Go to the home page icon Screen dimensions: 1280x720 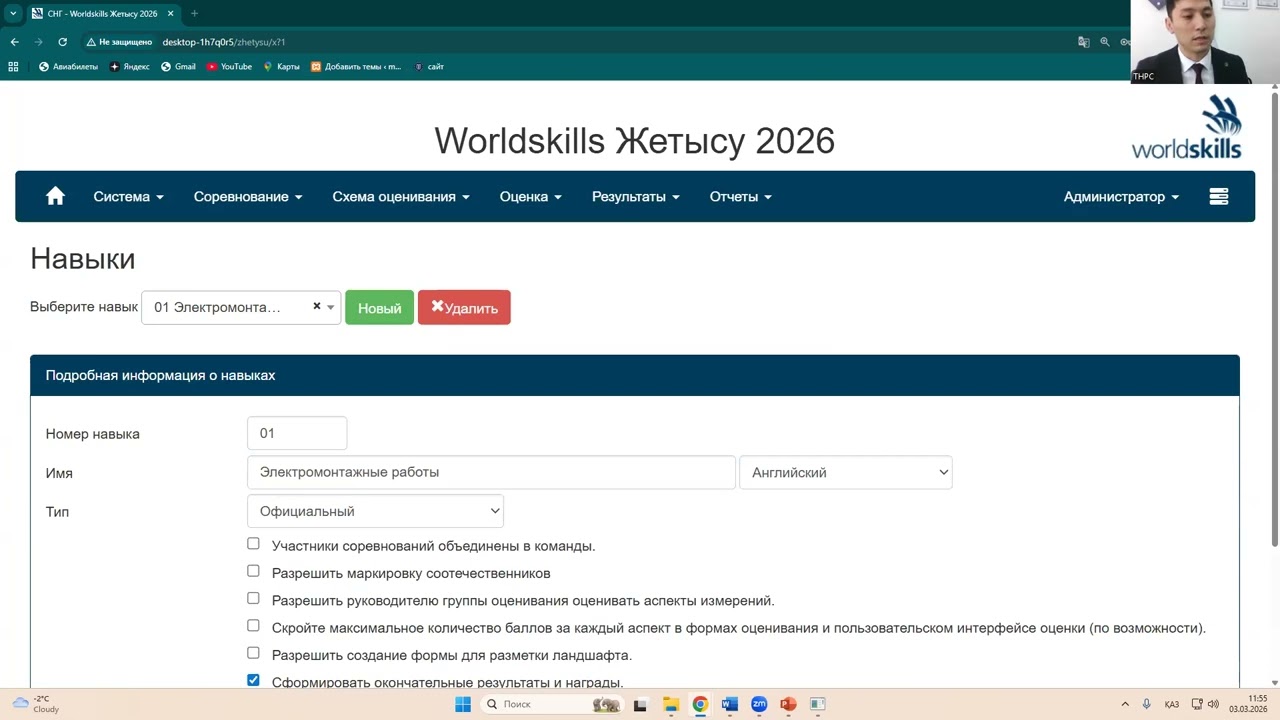pos(55,196)
